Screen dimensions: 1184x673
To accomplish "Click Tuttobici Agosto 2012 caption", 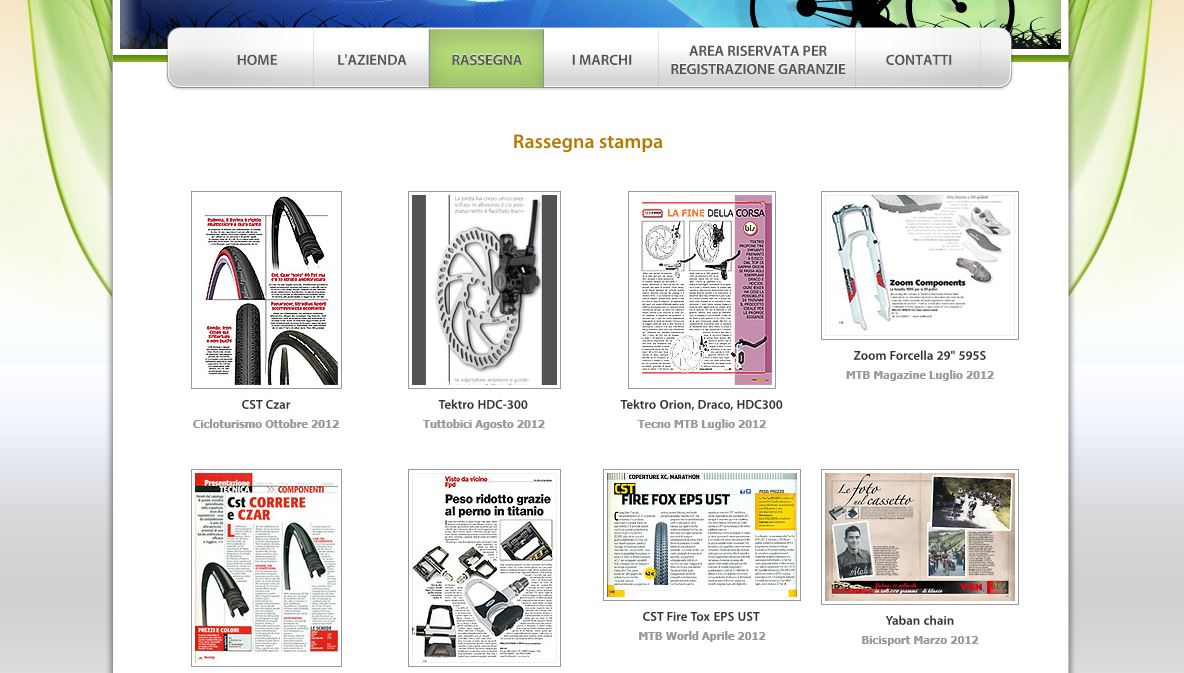I will tap(483, 424).
